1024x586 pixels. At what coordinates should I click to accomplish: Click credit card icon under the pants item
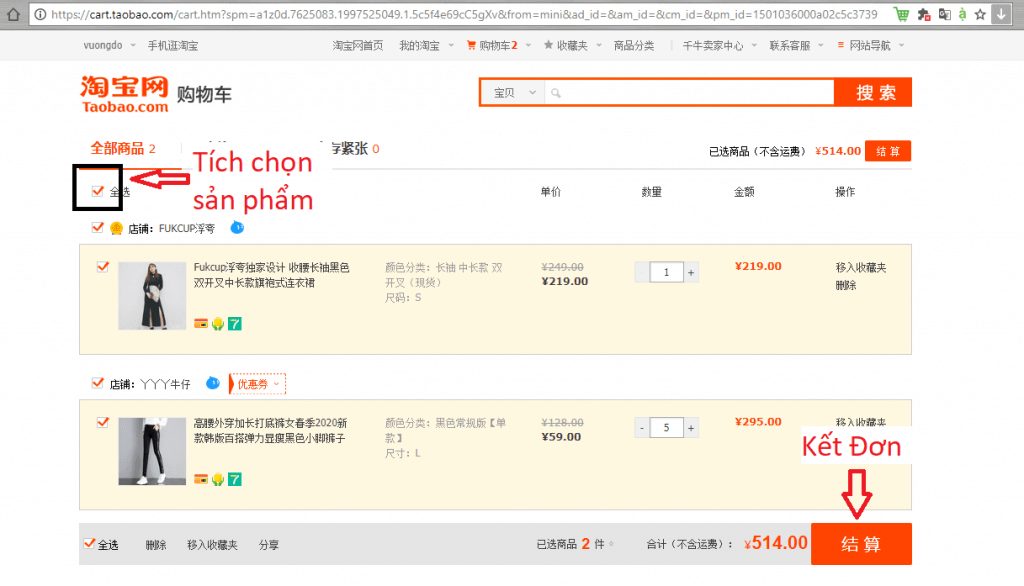click(x=201, y=479)
